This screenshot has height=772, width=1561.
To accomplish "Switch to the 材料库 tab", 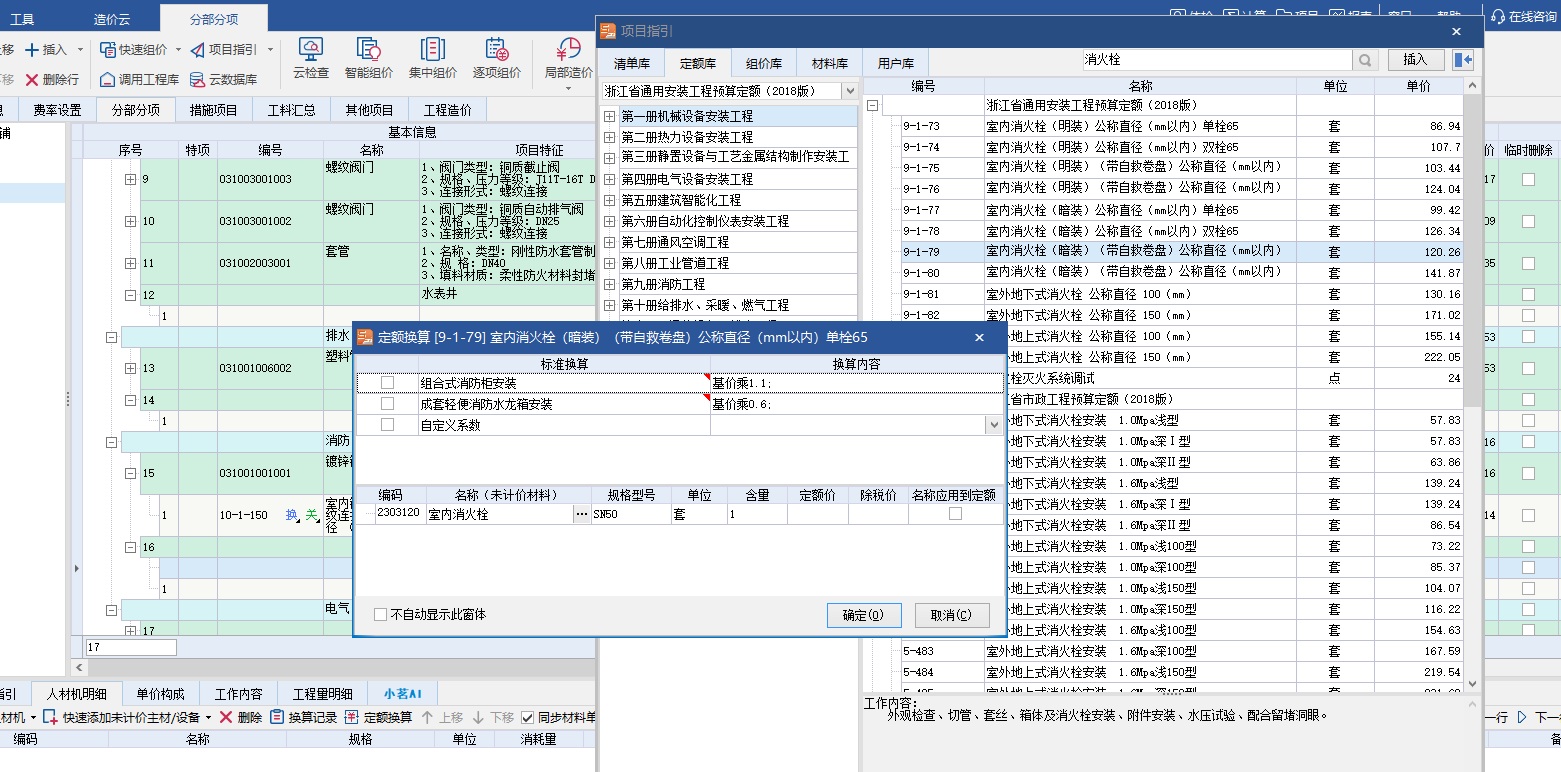I will pyautogui.click(x=830, y=63).
